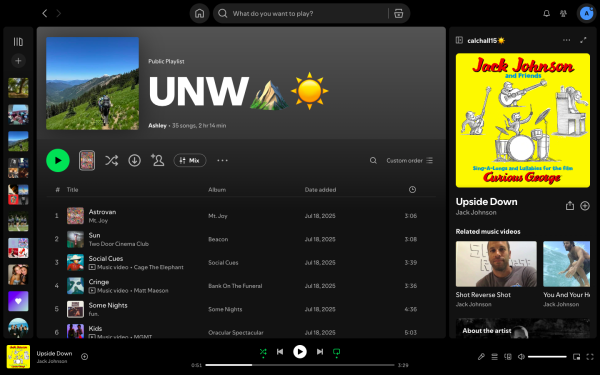Expand the Now Playing panel to full view
The height and width of the screenshot is (375, 600).
point(583,40)
